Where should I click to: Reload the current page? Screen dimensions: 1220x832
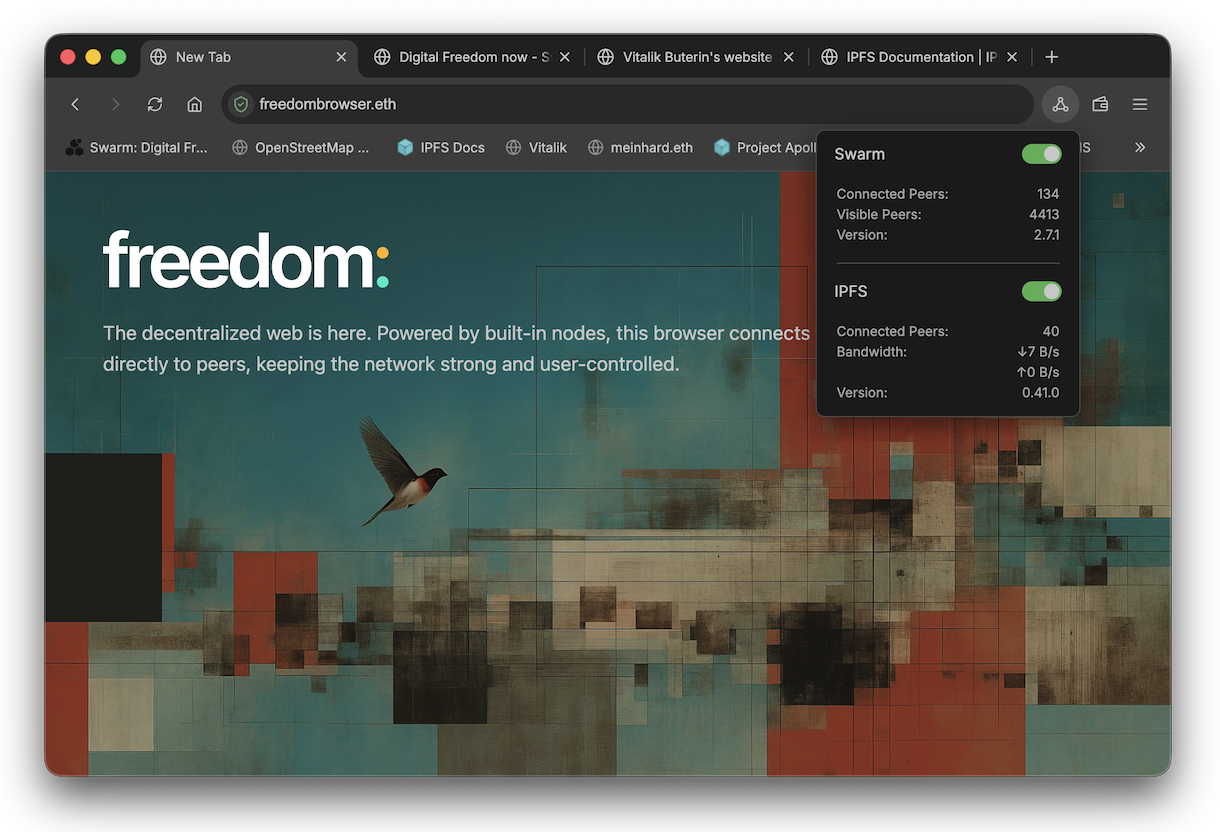155,104
